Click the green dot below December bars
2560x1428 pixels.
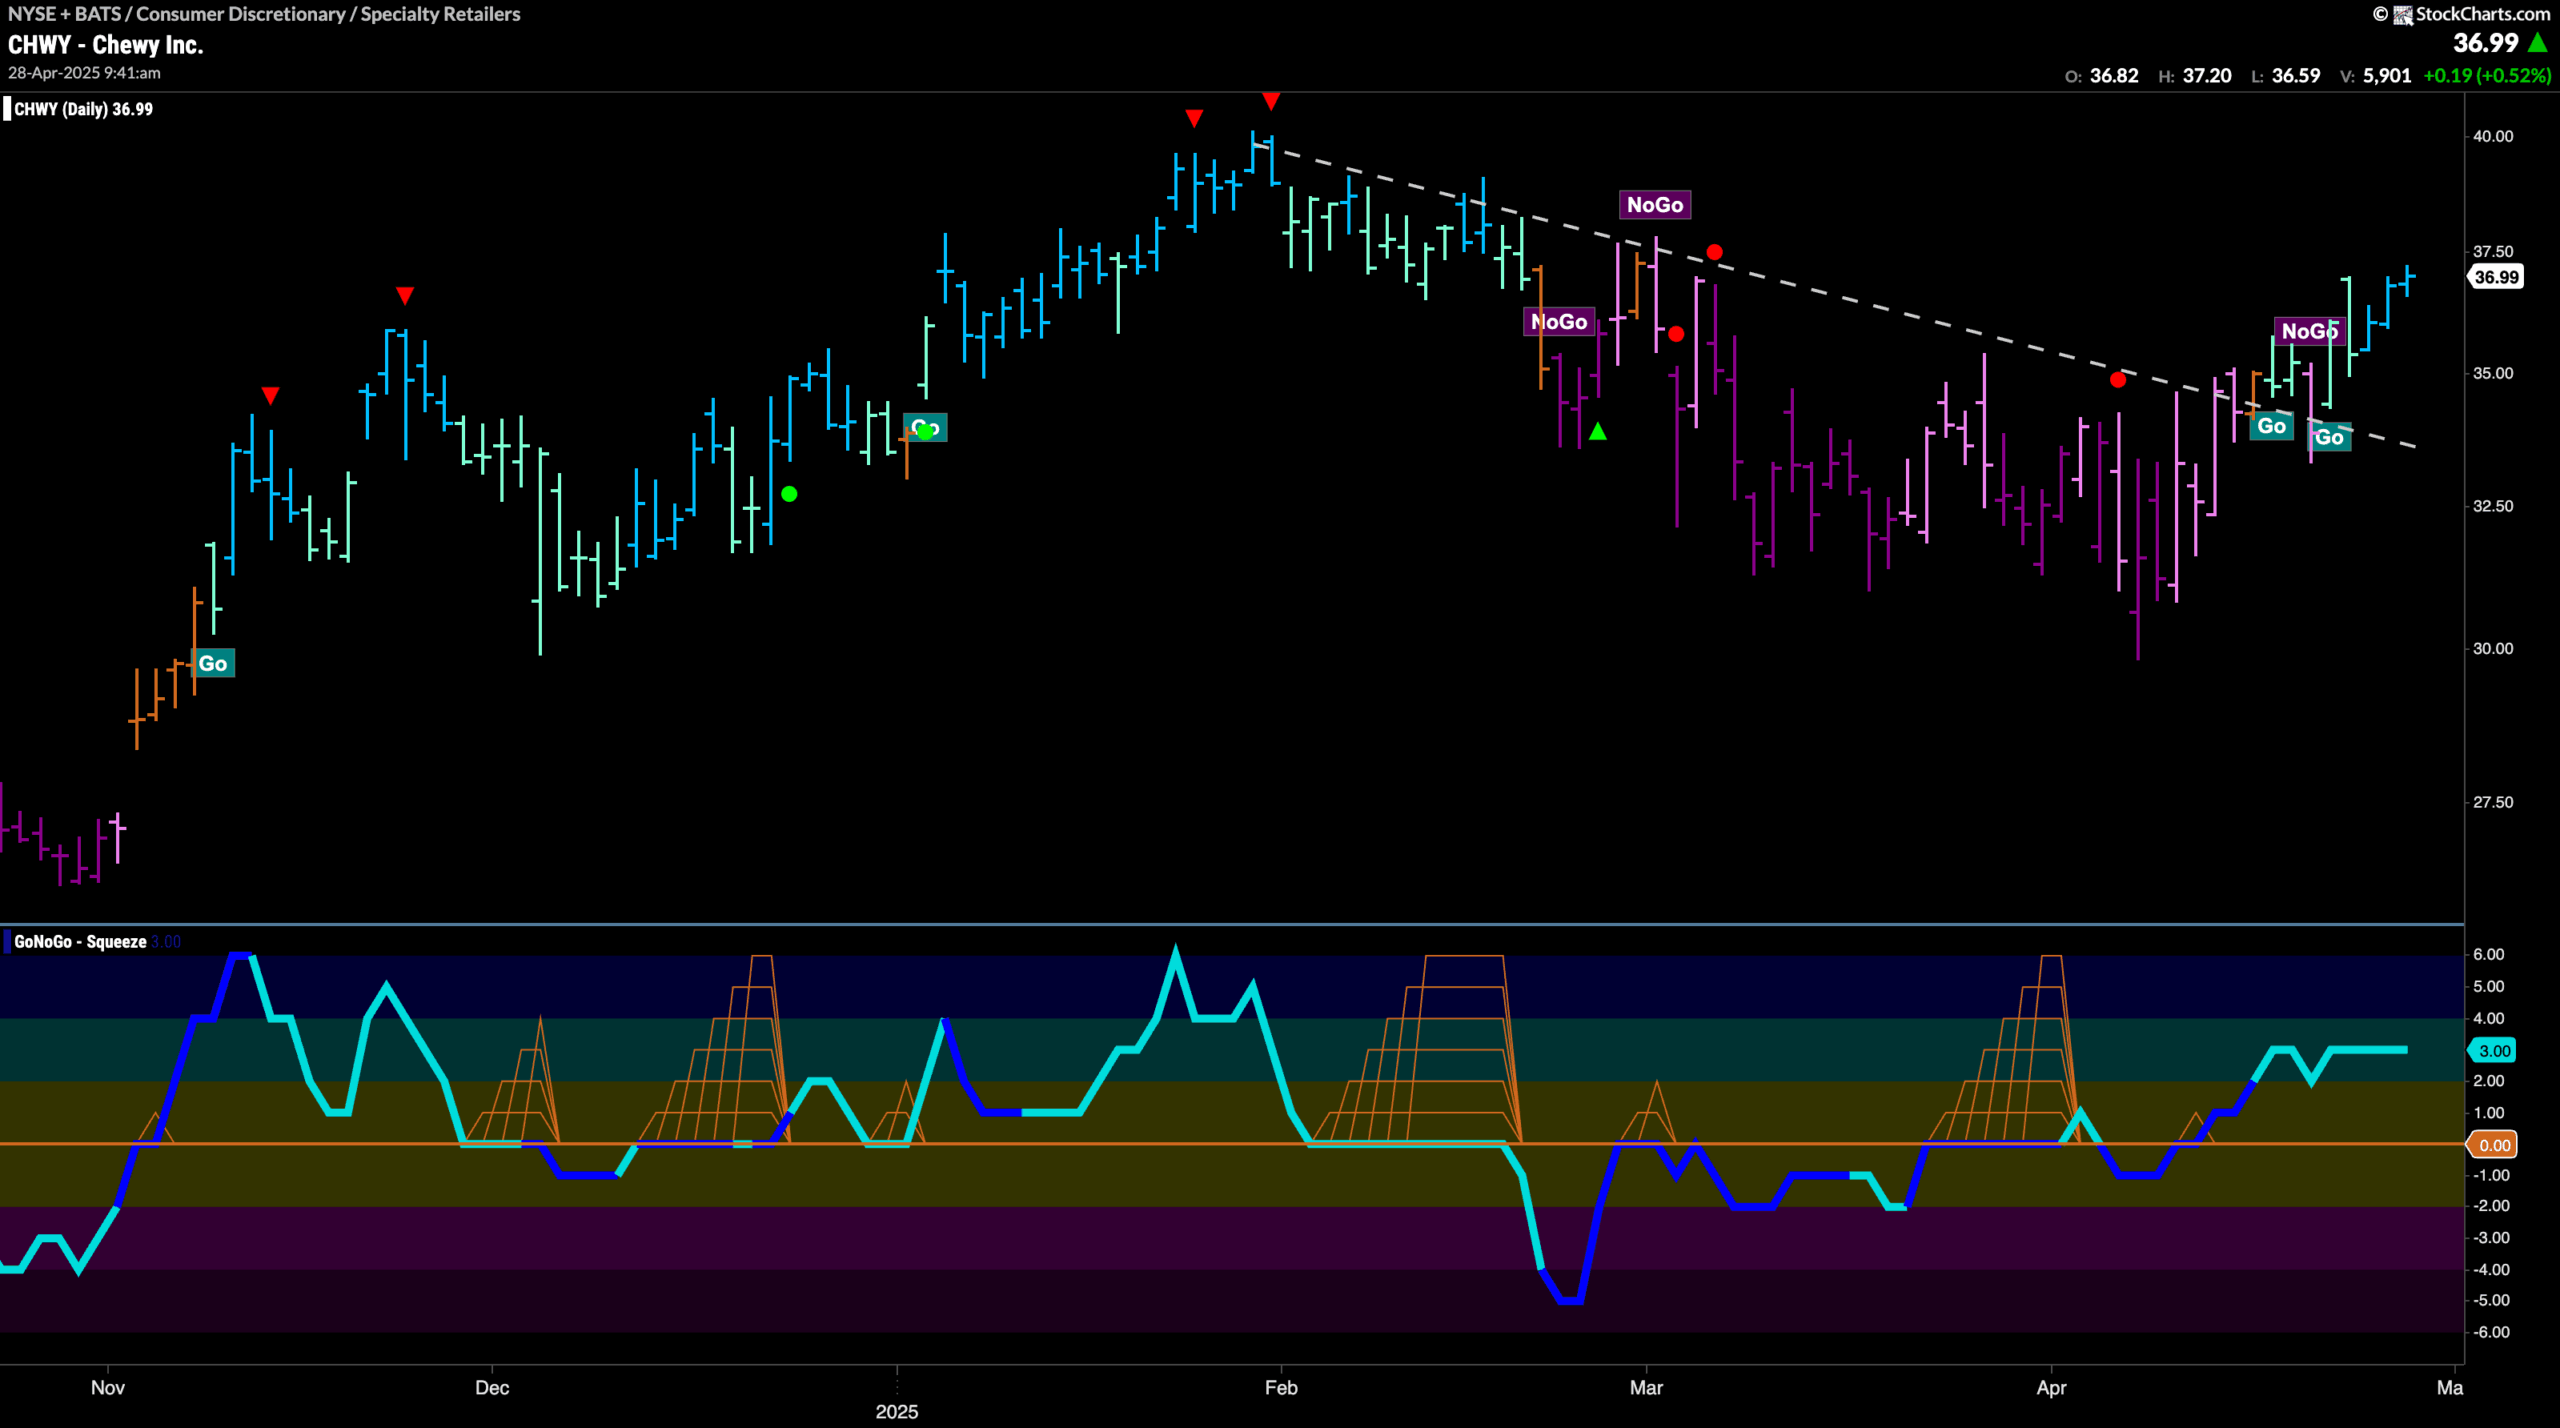pos(789,494)
